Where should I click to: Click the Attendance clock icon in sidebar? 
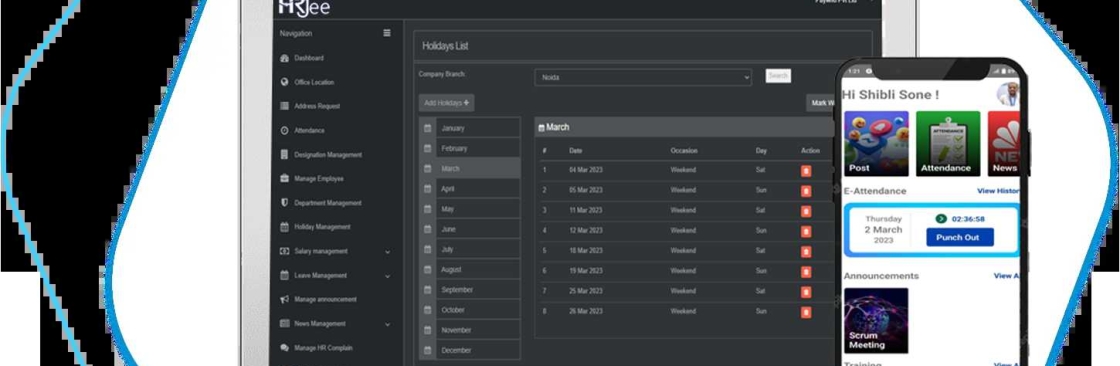(284, 131)
